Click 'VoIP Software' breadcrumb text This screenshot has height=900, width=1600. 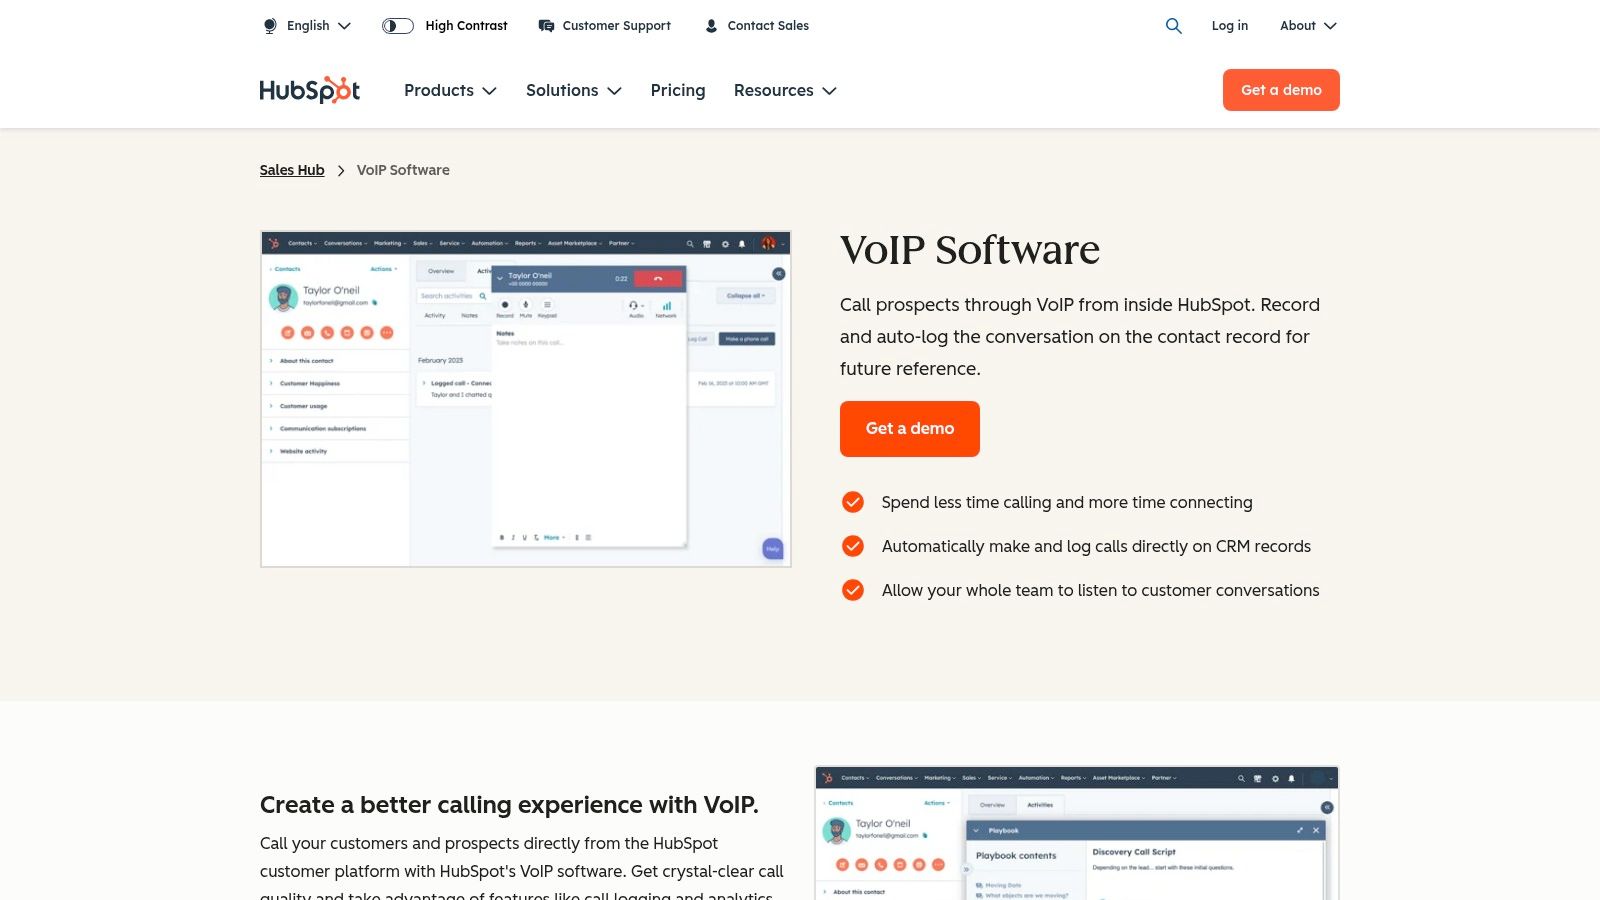point(403,170)
